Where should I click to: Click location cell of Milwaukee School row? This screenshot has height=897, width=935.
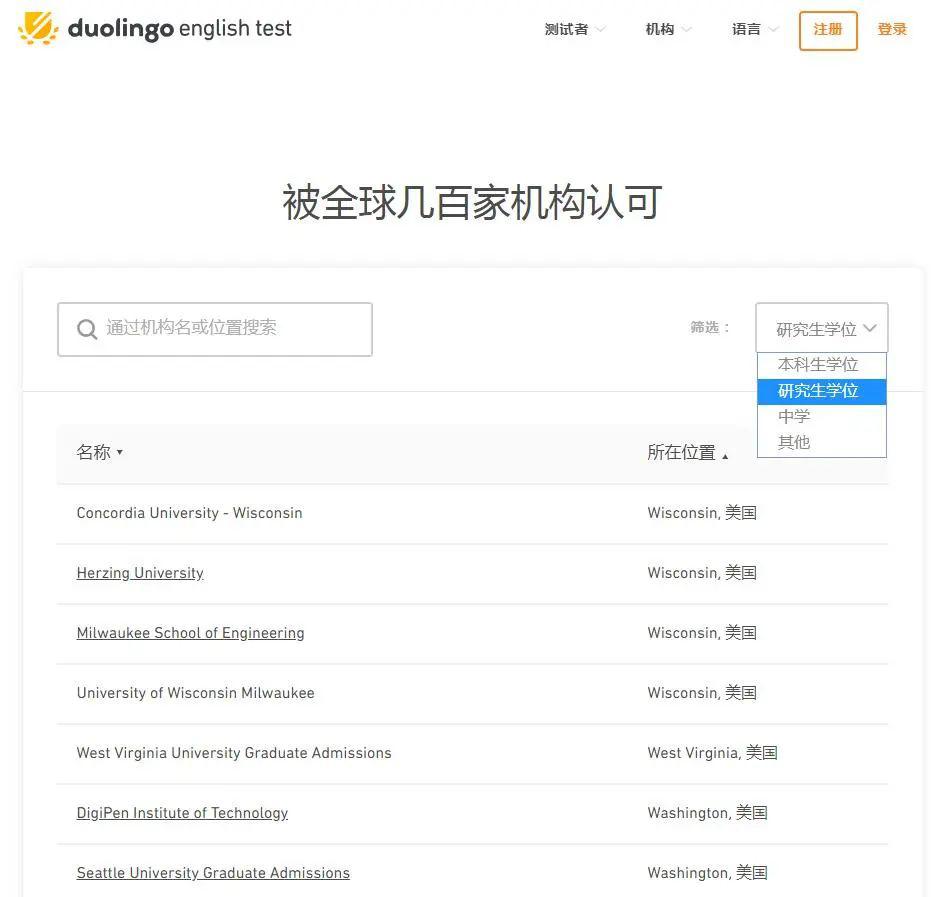click(702, 633)
